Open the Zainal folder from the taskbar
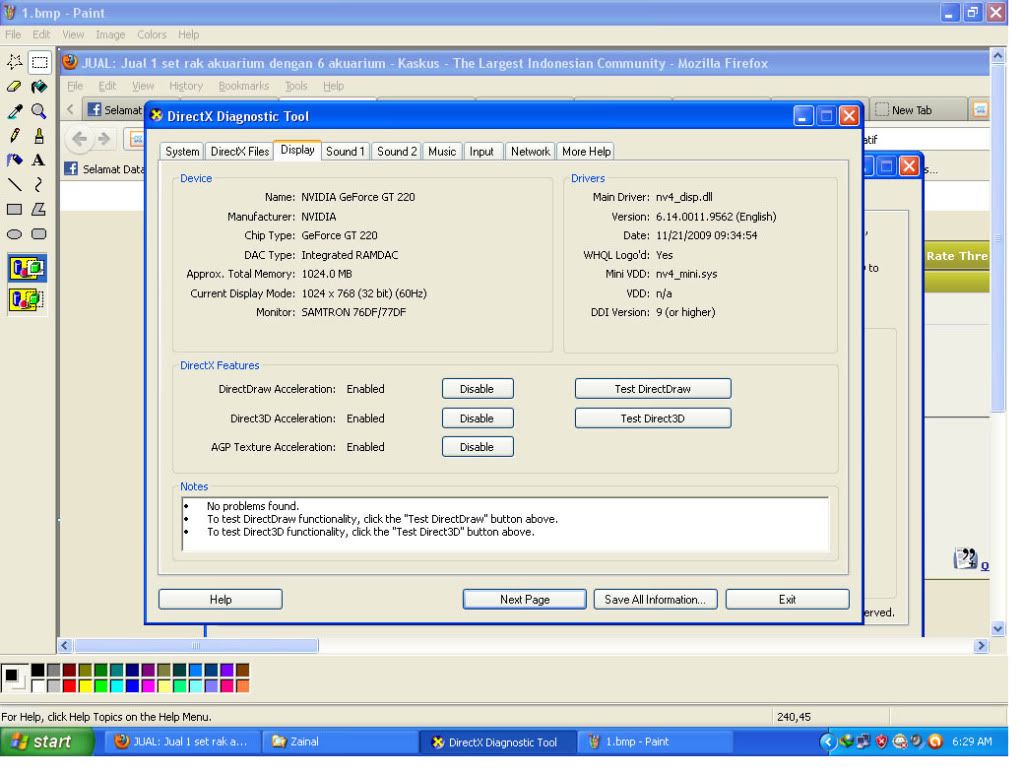Image resolution: width=1023 pixels, height=772 pixels. 339,742
